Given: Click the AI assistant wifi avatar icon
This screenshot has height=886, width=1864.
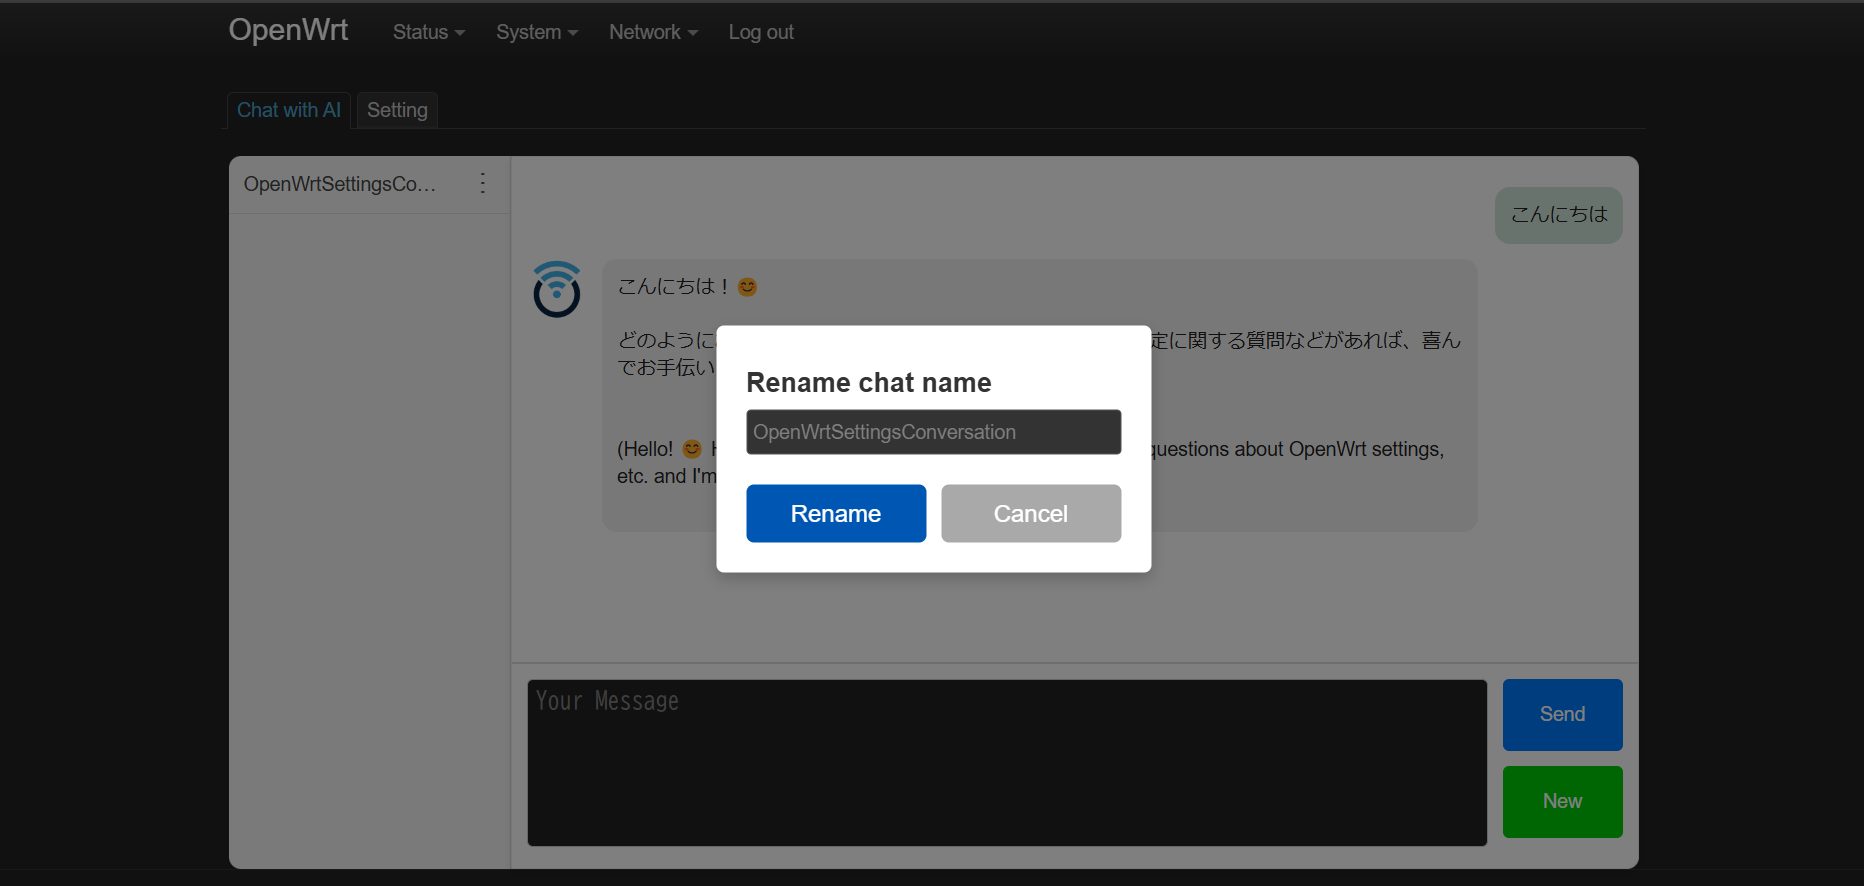Looking at the screenshot, I should pos(557,289).
